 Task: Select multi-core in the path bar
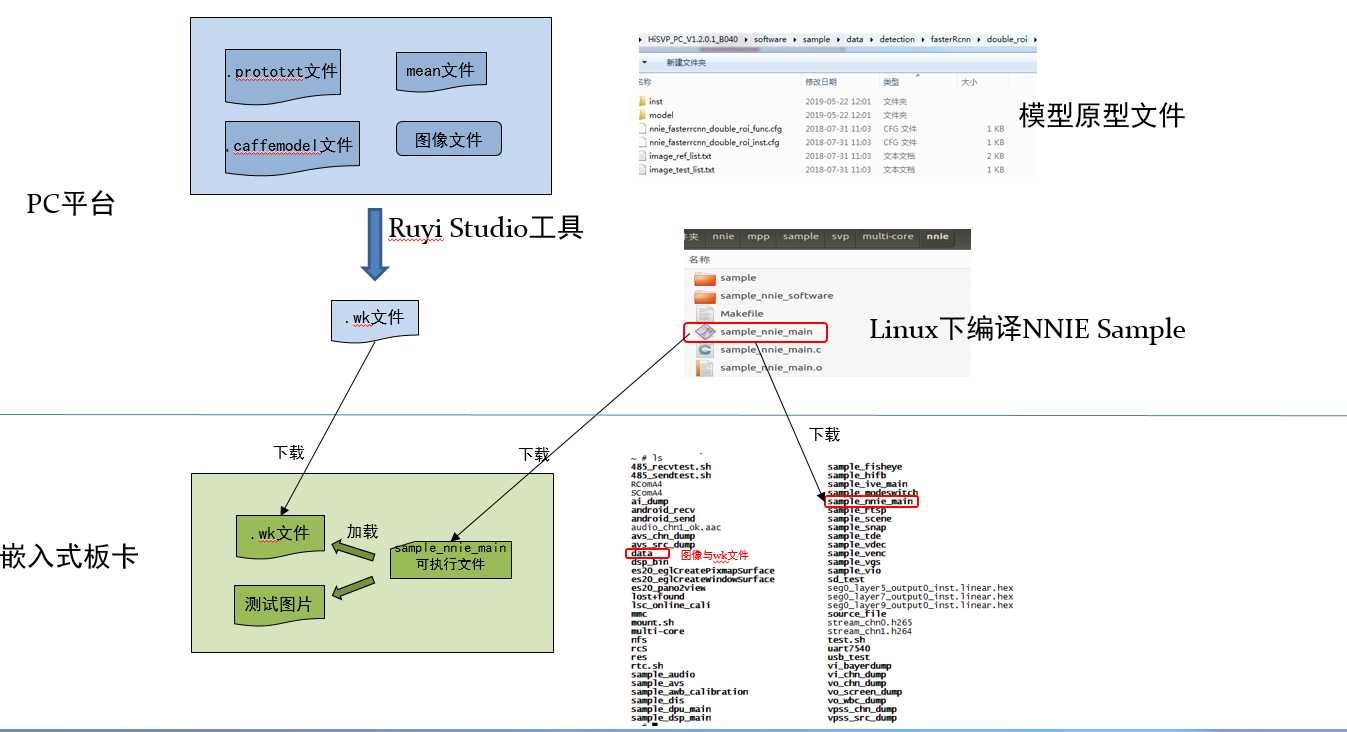(x=888, y=237)
